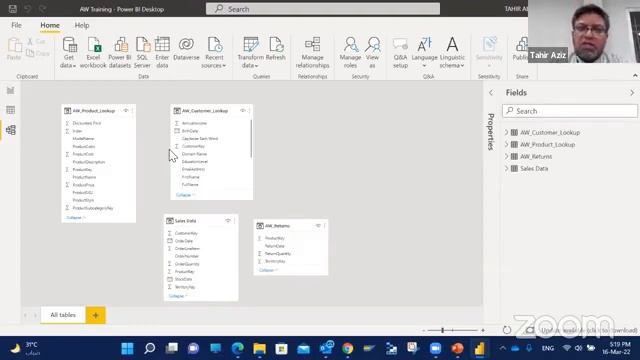Open the Get data menu
The height and width of the screenshot is (360, 640).
69,53
